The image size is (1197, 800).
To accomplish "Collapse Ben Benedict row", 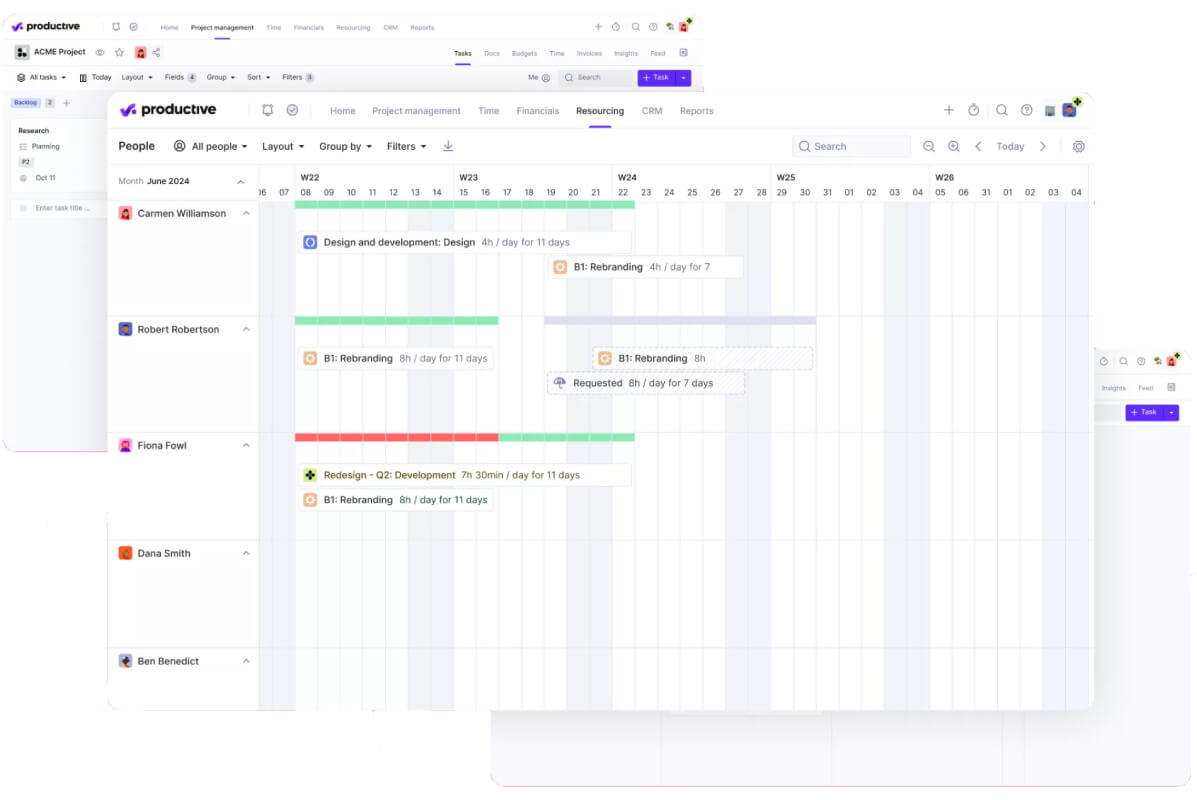I will 246,661.
